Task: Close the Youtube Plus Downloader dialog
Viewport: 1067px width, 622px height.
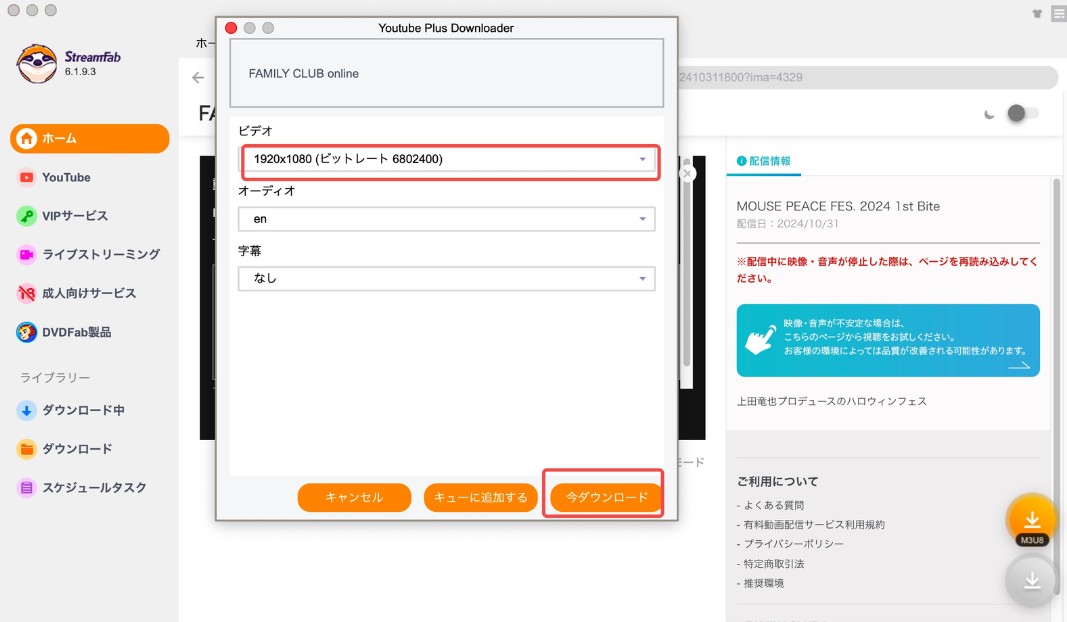Action: coord(231,28)
